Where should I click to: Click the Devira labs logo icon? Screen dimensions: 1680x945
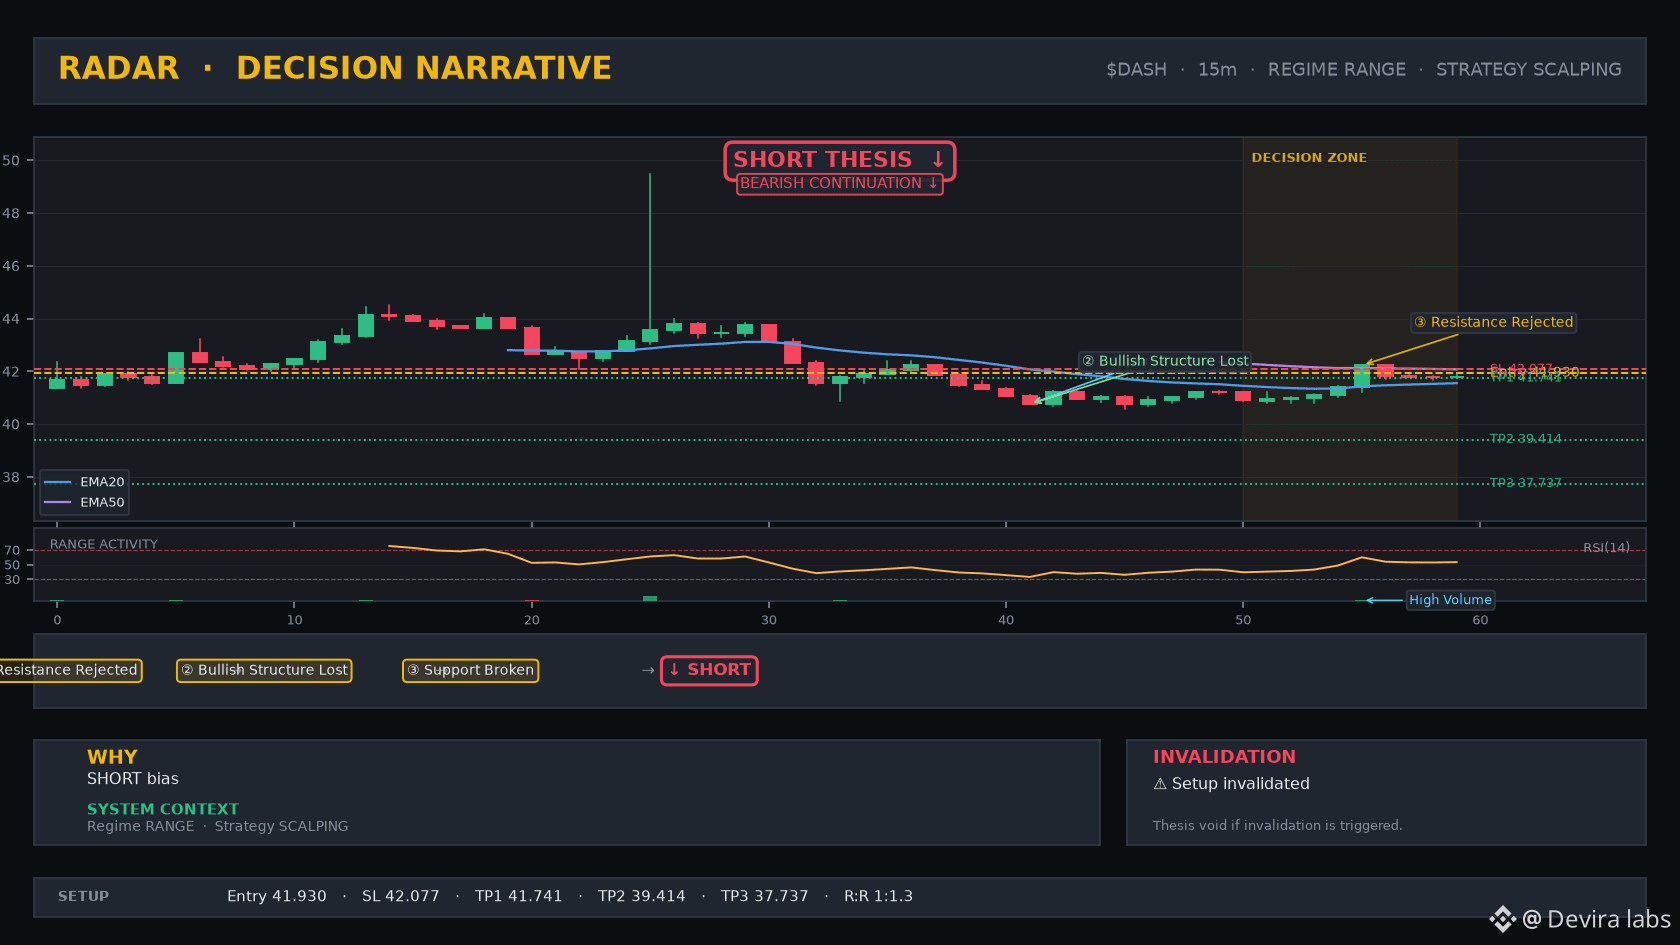(x=1502, y=919)
